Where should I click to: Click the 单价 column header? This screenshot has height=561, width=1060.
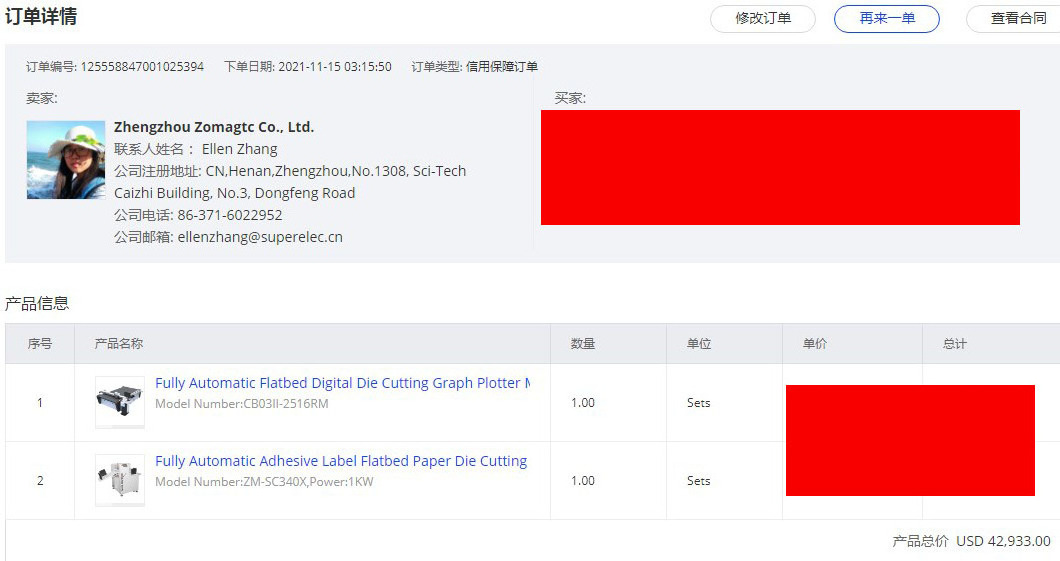click(815, 344)
